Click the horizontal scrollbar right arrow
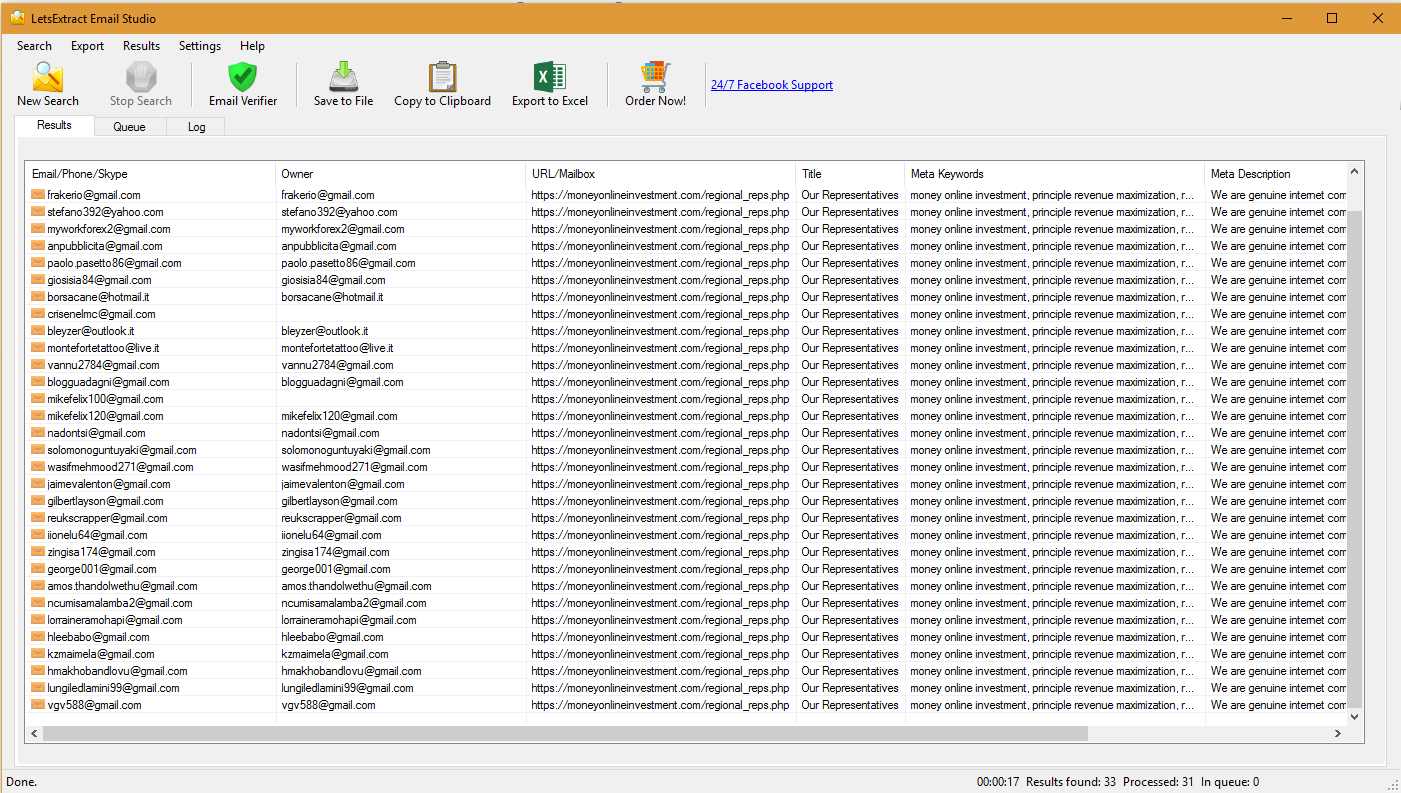The width and height of the screenshot is (1401, 793). point(1337,734)
